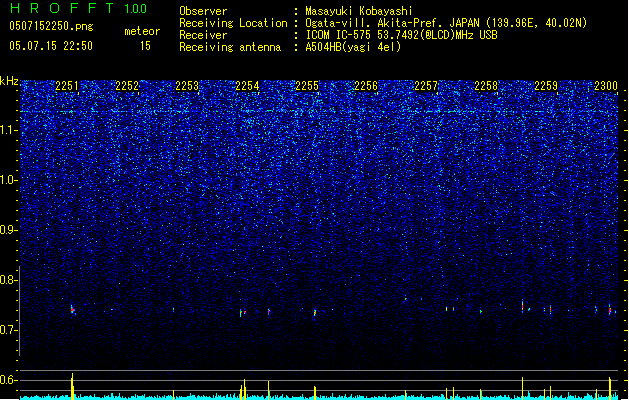Image resolution: width=629 pixels, height=400 pixels.
Task: Click the 2254 time marker
Action: pyautogui.click(x=247, y=86)
